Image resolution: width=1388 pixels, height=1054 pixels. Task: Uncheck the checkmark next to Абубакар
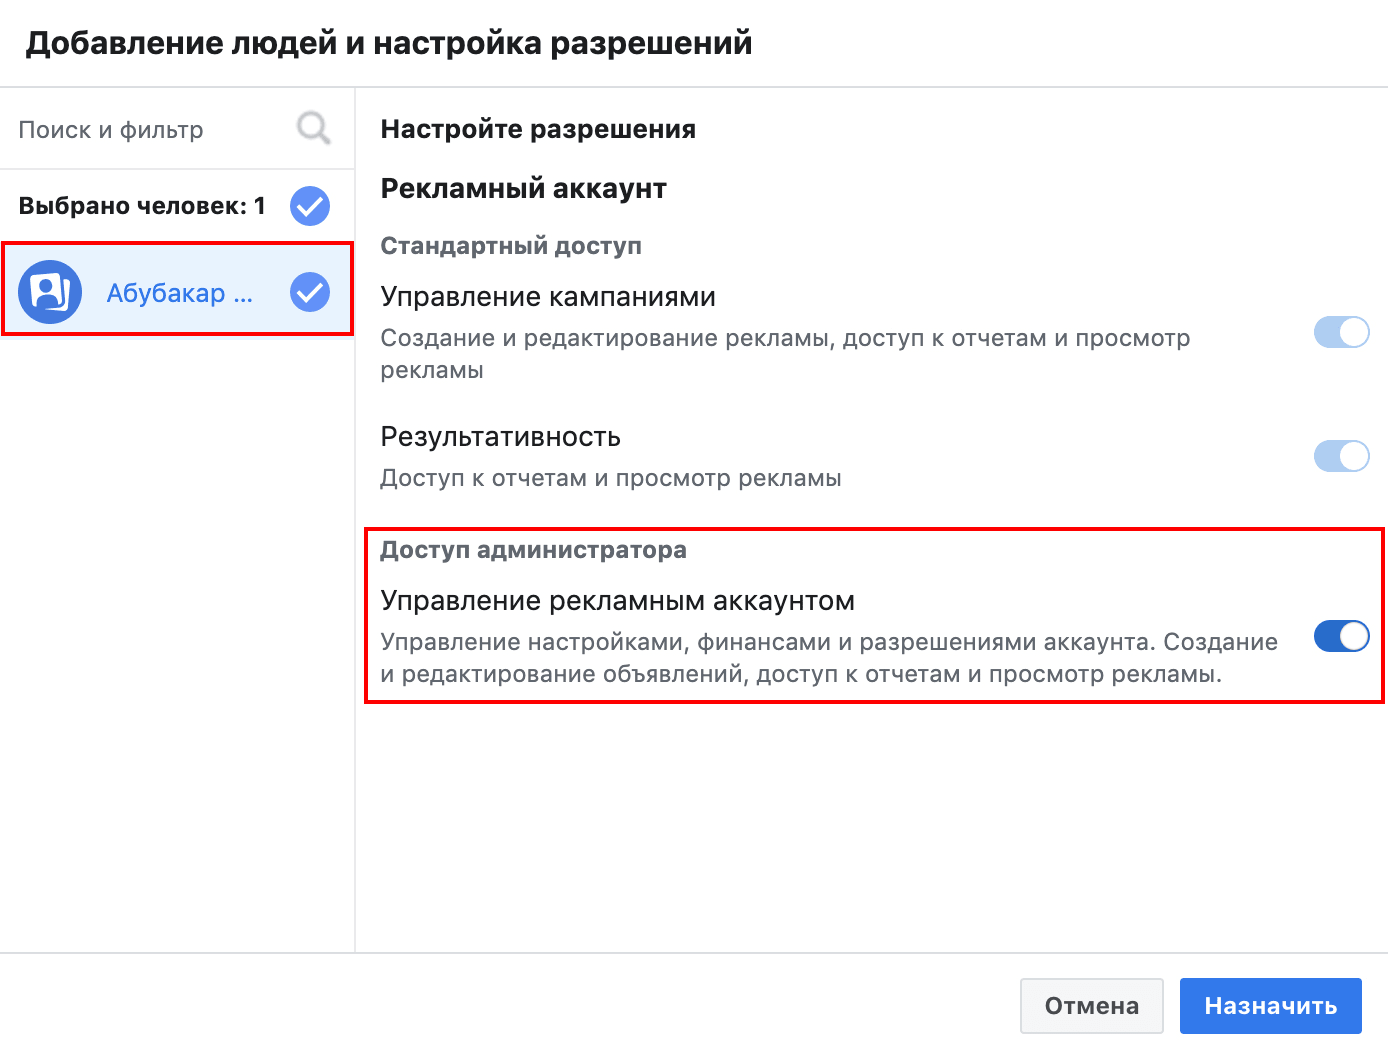click(x=310, y=292)
